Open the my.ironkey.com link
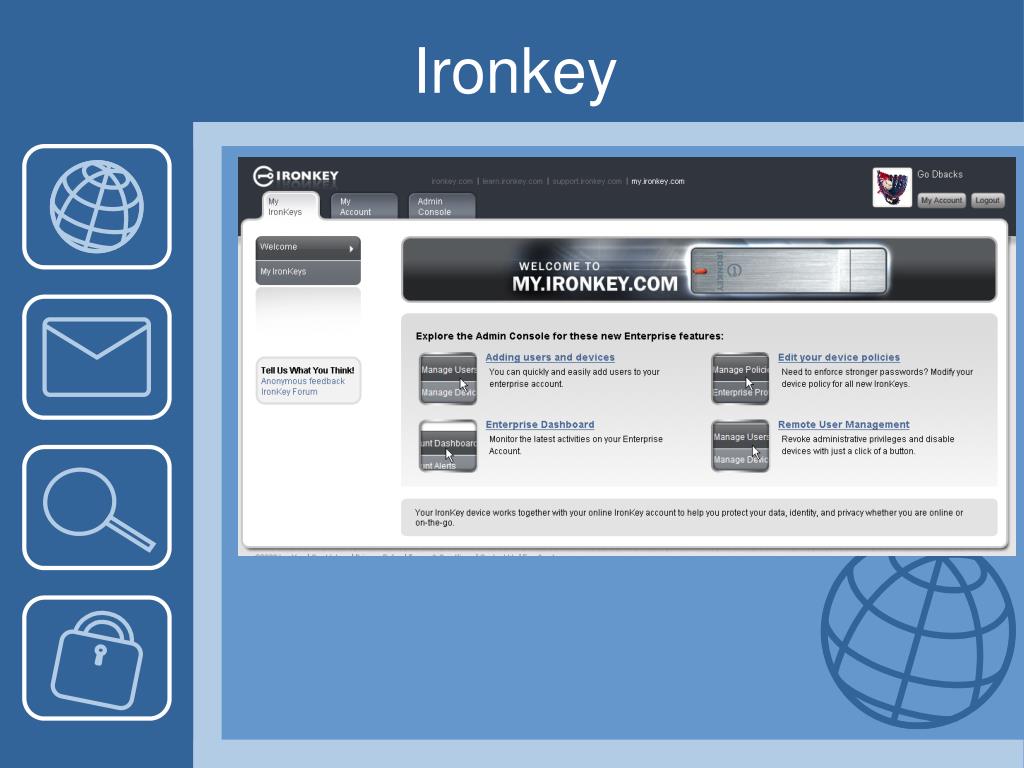Viewport: 1024px width, 768px height. click(x=658, y=182)
